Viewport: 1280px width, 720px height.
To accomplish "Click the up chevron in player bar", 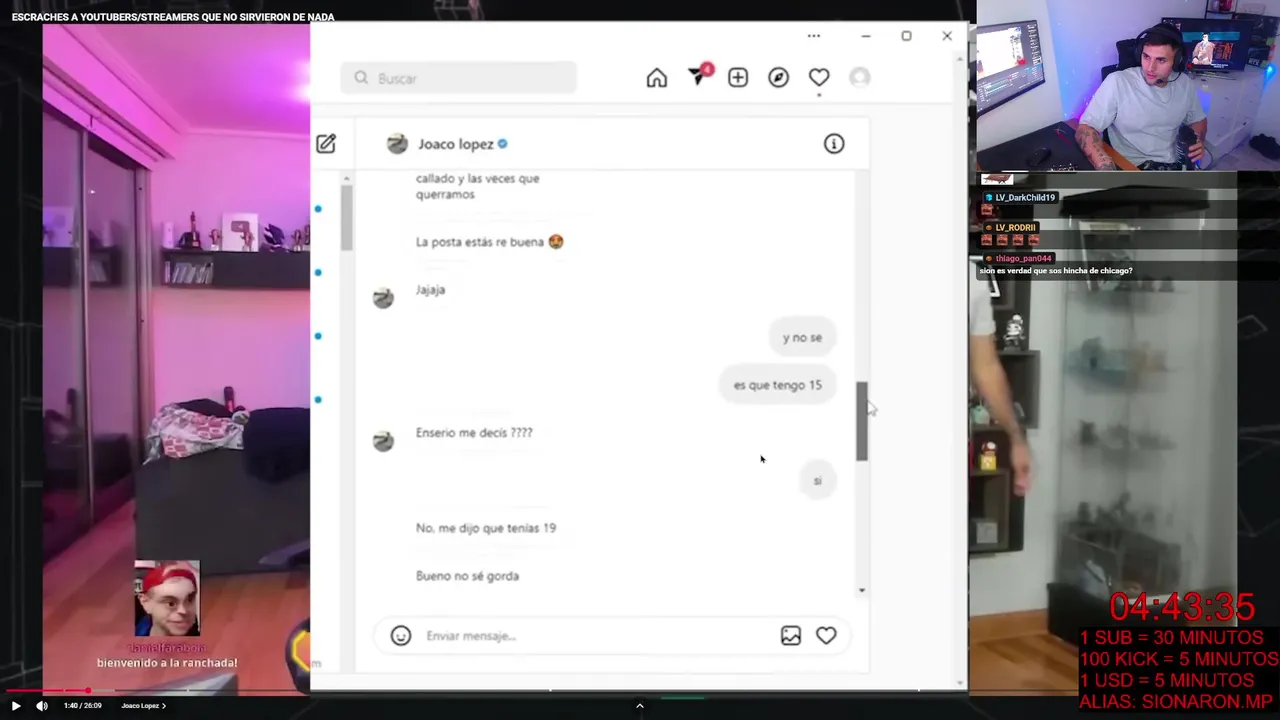I will pyautogui.click(x=640, y=706).
